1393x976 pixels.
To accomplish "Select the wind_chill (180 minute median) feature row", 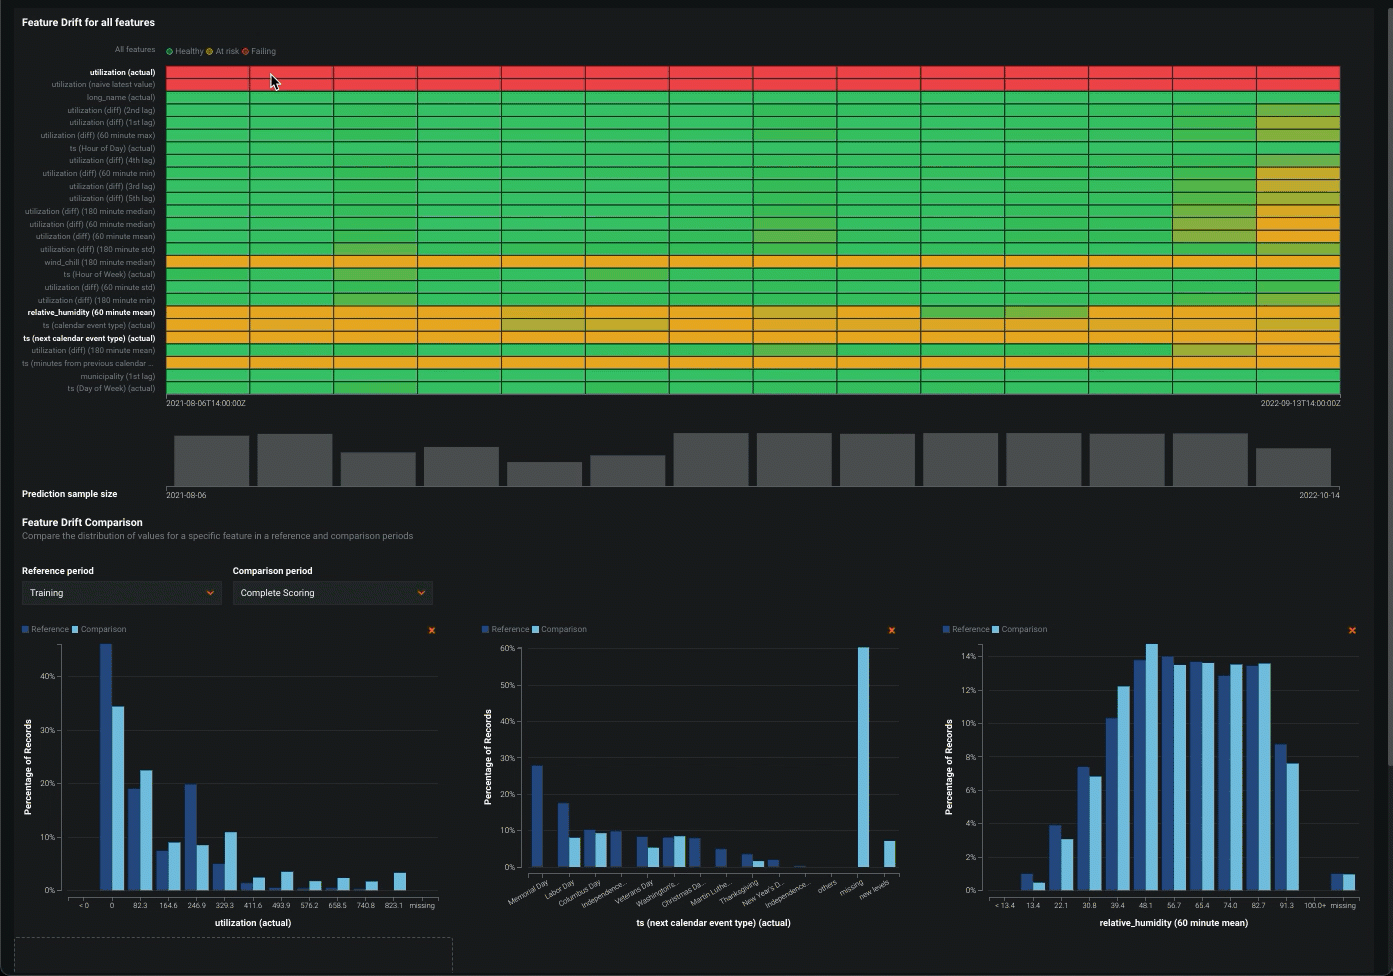I will click(99, 262).
